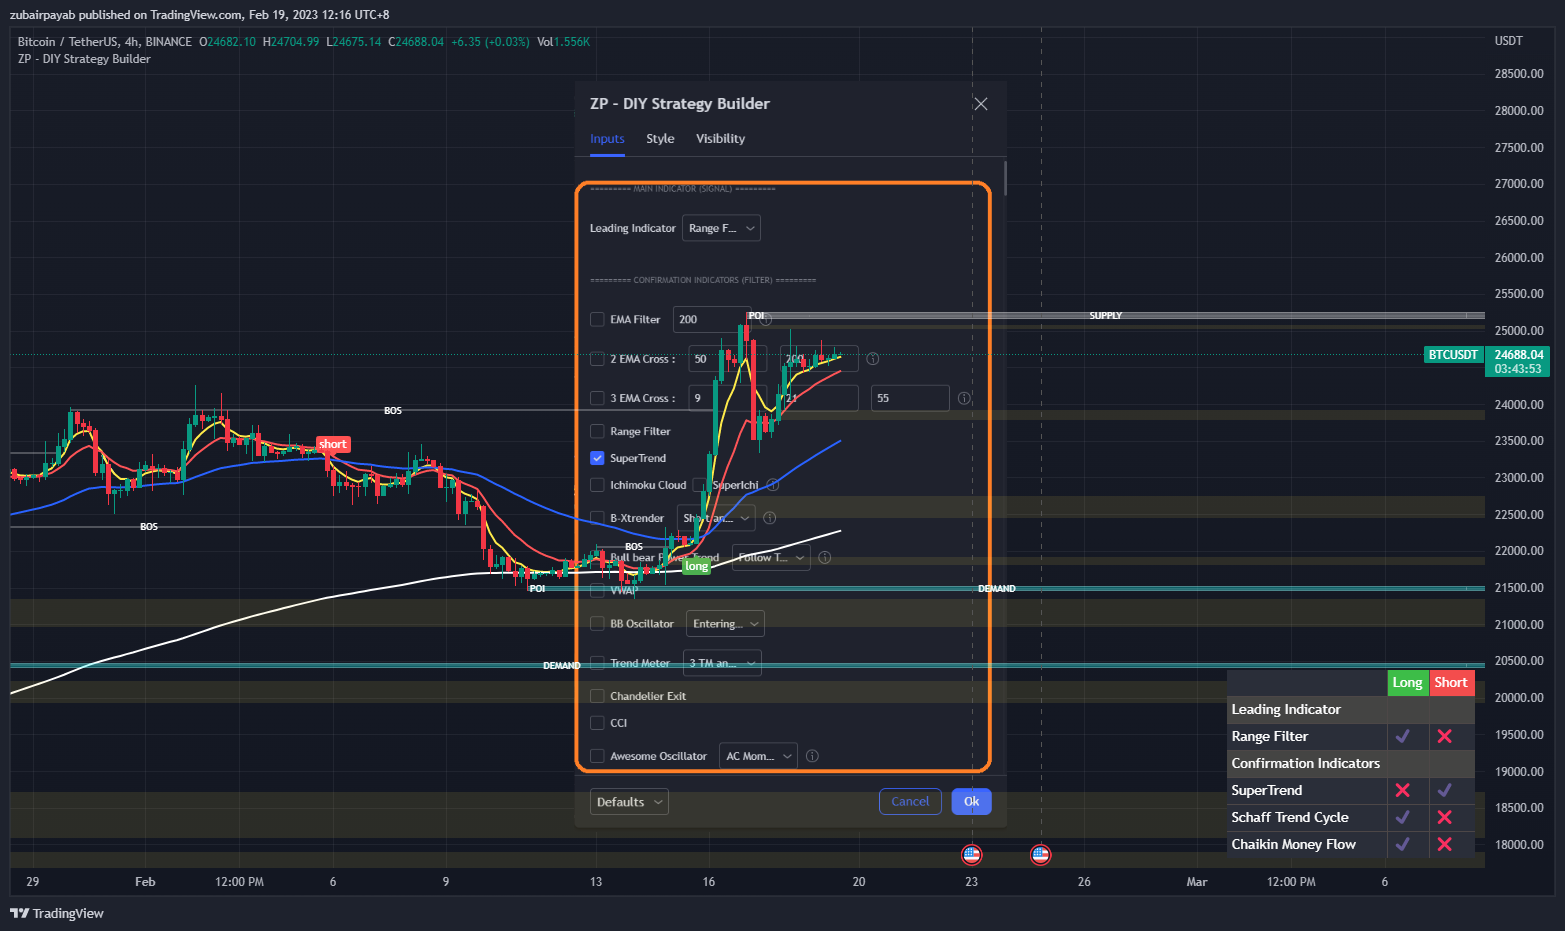
Task: Switch to the Visibility tab
Action: (x=721, y=139)
